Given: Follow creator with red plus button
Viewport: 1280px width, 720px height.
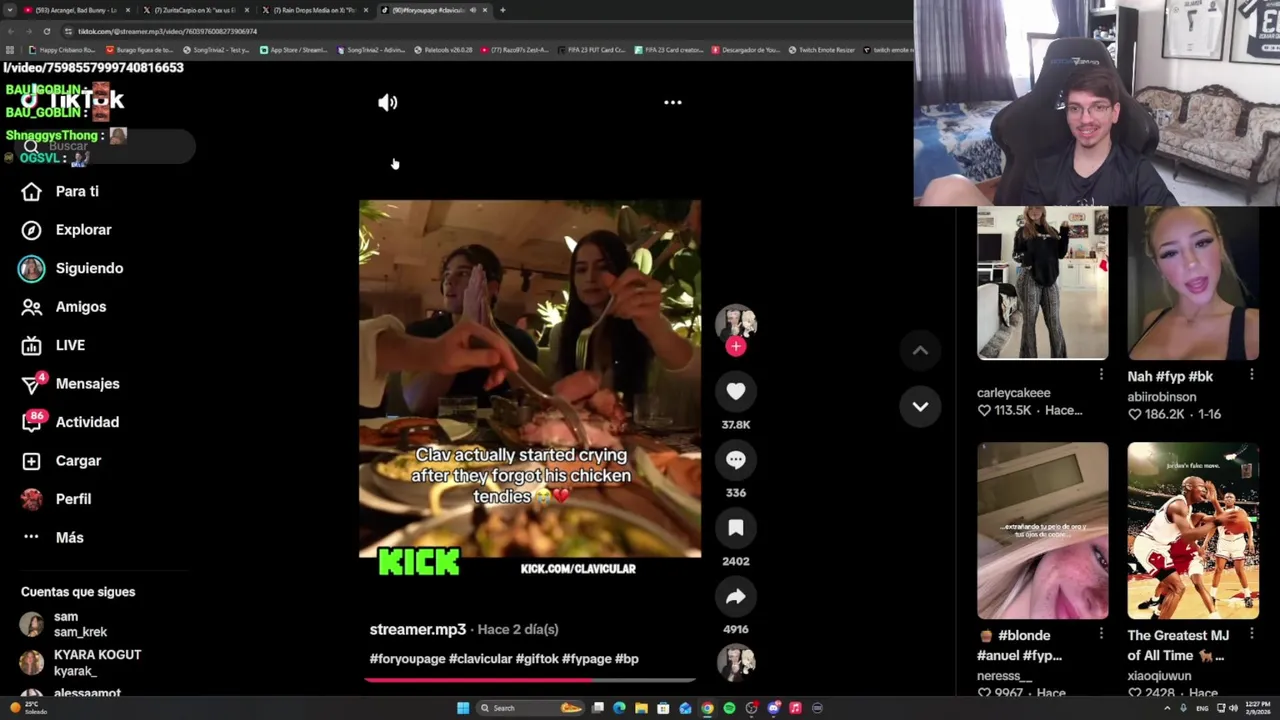Looking at the screenshot, I should tap(736, 346).
